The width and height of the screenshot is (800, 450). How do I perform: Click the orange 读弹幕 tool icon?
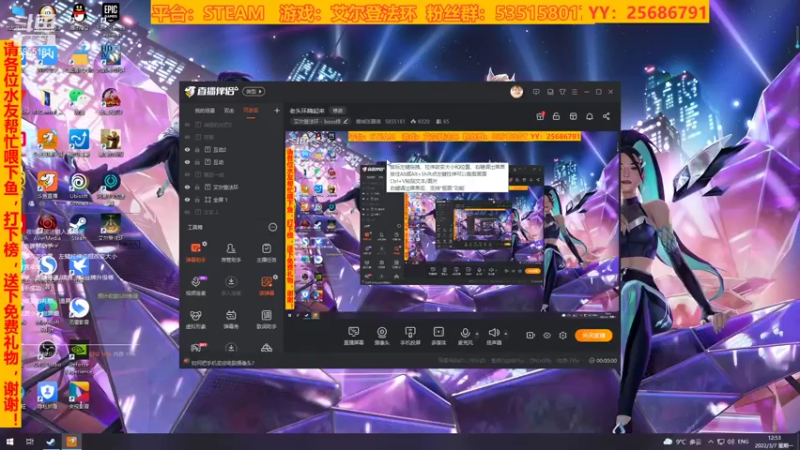tap(266, 286)
